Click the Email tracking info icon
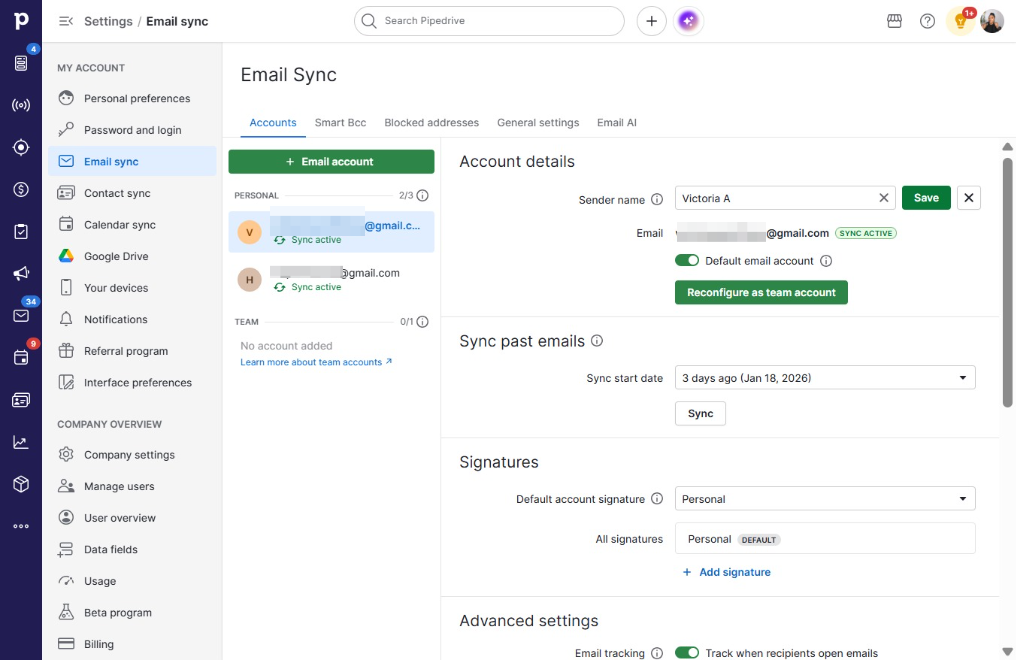 pos(657,653)
